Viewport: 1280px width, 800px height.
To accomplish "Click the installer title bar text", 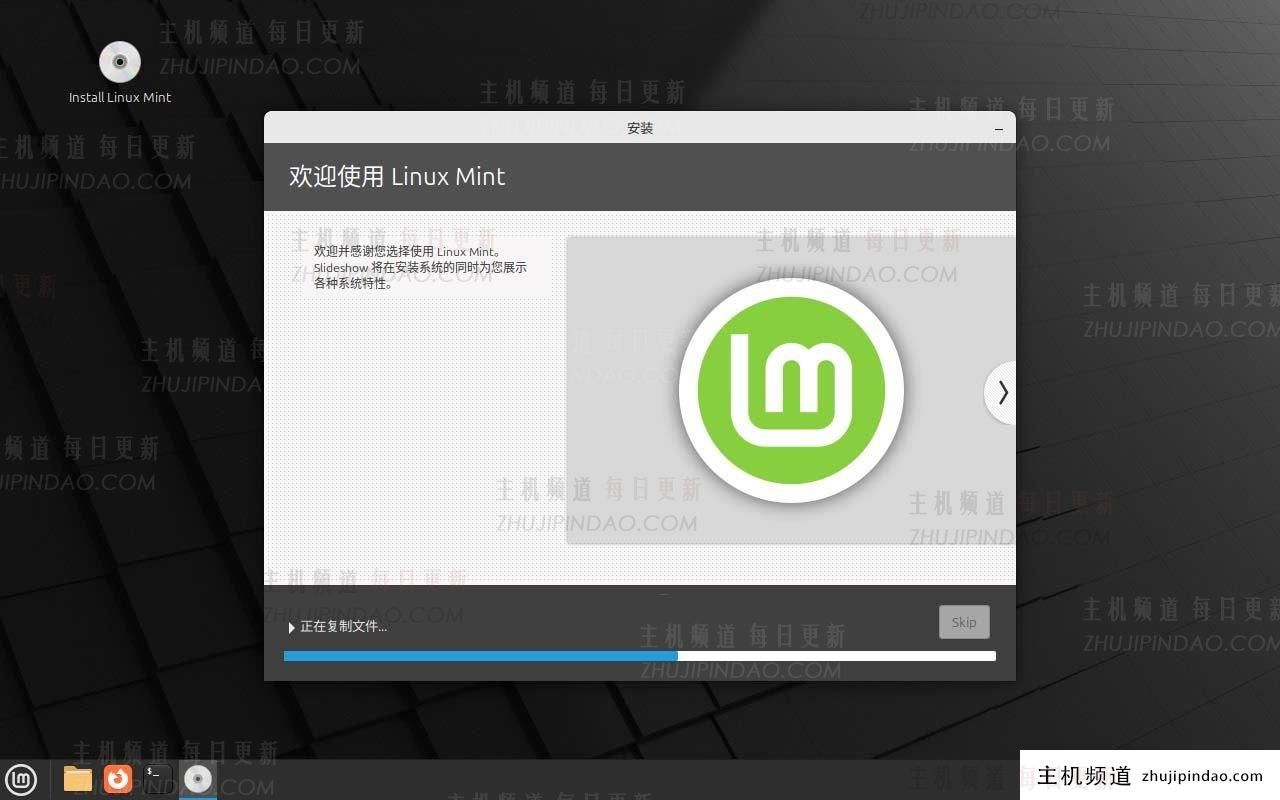I will tap(640, 128).
